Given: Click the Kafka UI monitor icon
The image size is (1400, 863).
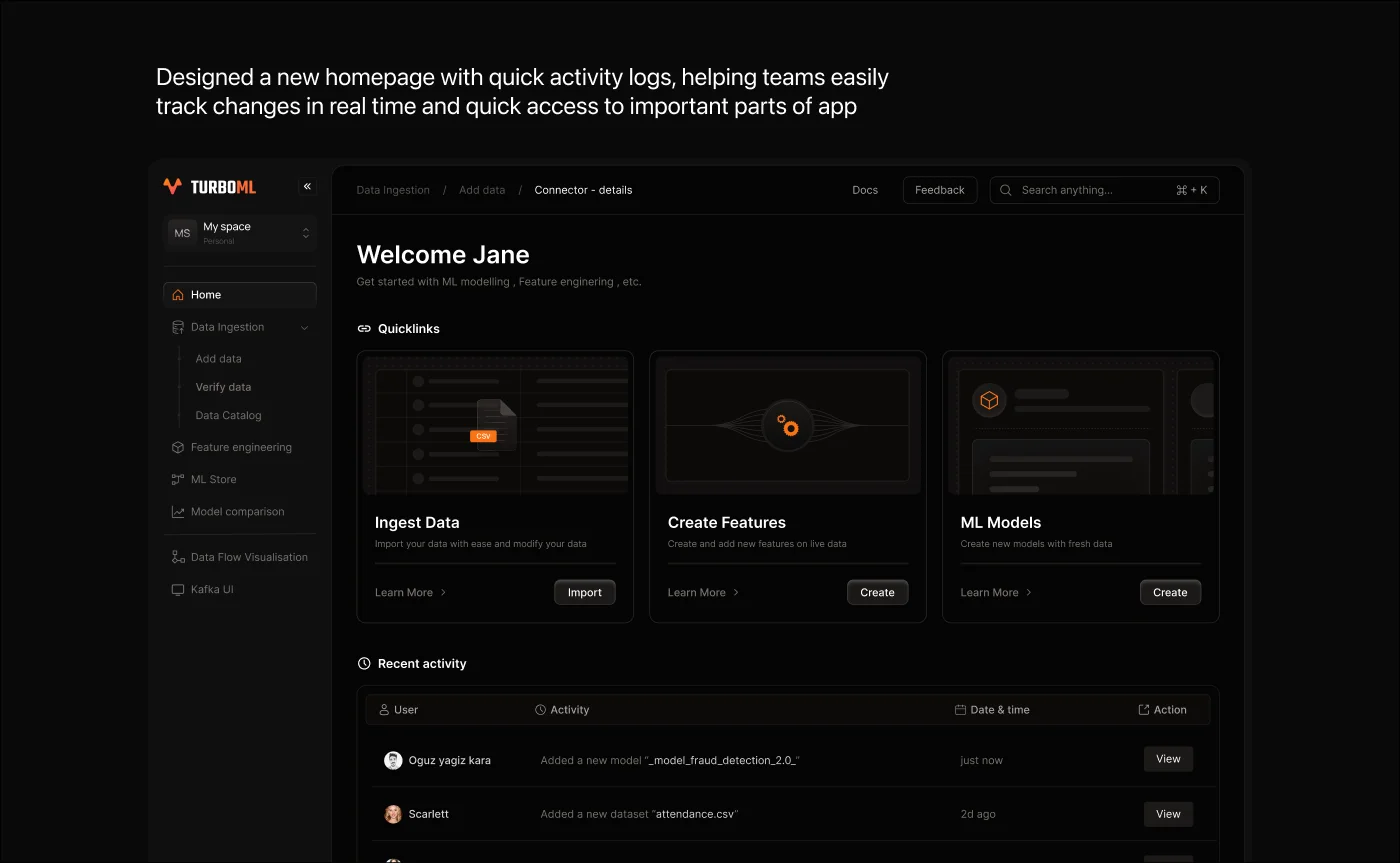Looking at the screenshot, I should 178,589.
